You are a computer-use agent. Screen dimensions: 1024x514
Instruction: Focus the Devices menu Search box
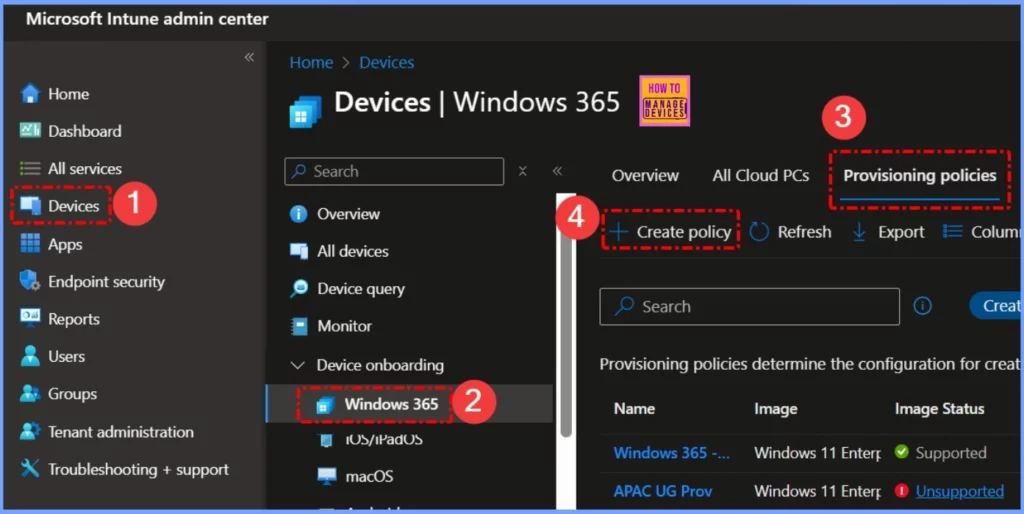(x=394, y=171)
